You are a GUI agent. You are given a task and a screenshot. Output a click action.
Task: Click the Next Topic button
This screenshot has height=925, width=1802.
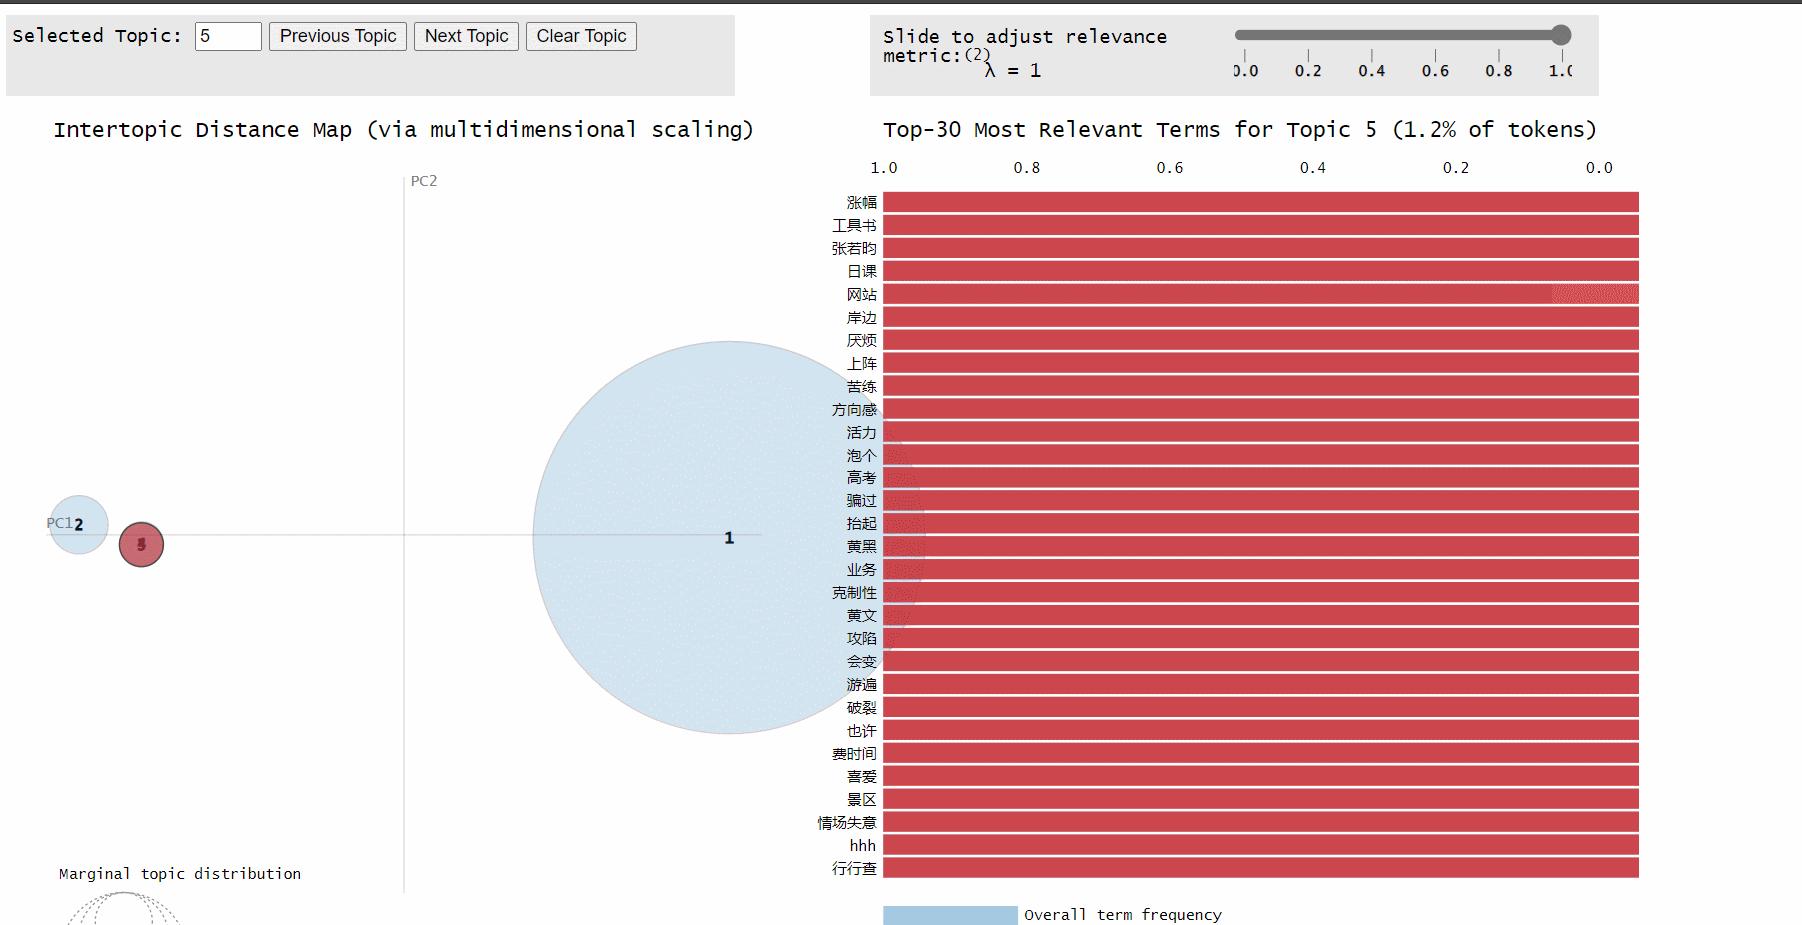tap(466, 37)
